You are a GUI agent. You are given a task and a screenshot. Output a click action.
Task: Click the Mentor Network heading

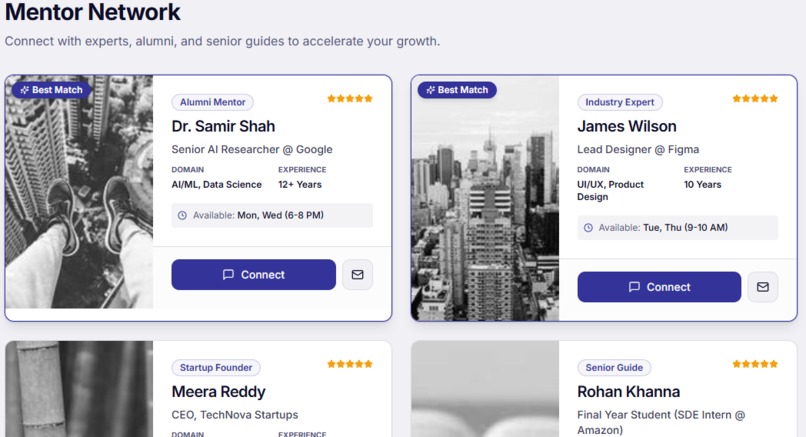93,11
